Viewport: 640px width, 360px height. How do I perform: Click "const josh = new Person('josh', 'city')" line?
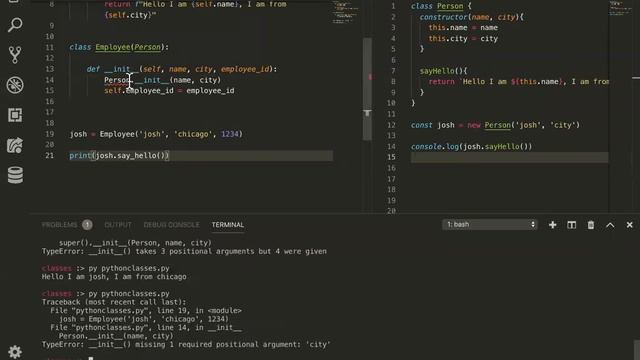(495, 125)
